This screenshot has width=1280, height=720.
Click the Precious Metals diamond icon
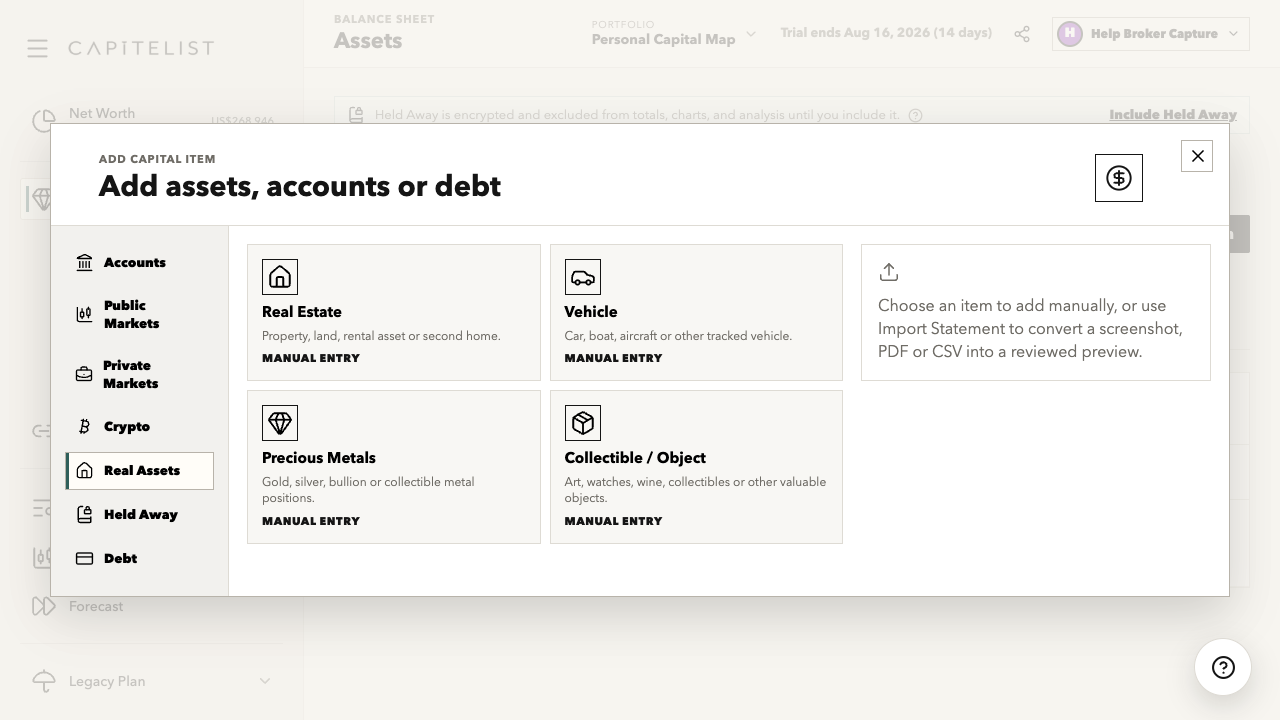click(280, 423)
